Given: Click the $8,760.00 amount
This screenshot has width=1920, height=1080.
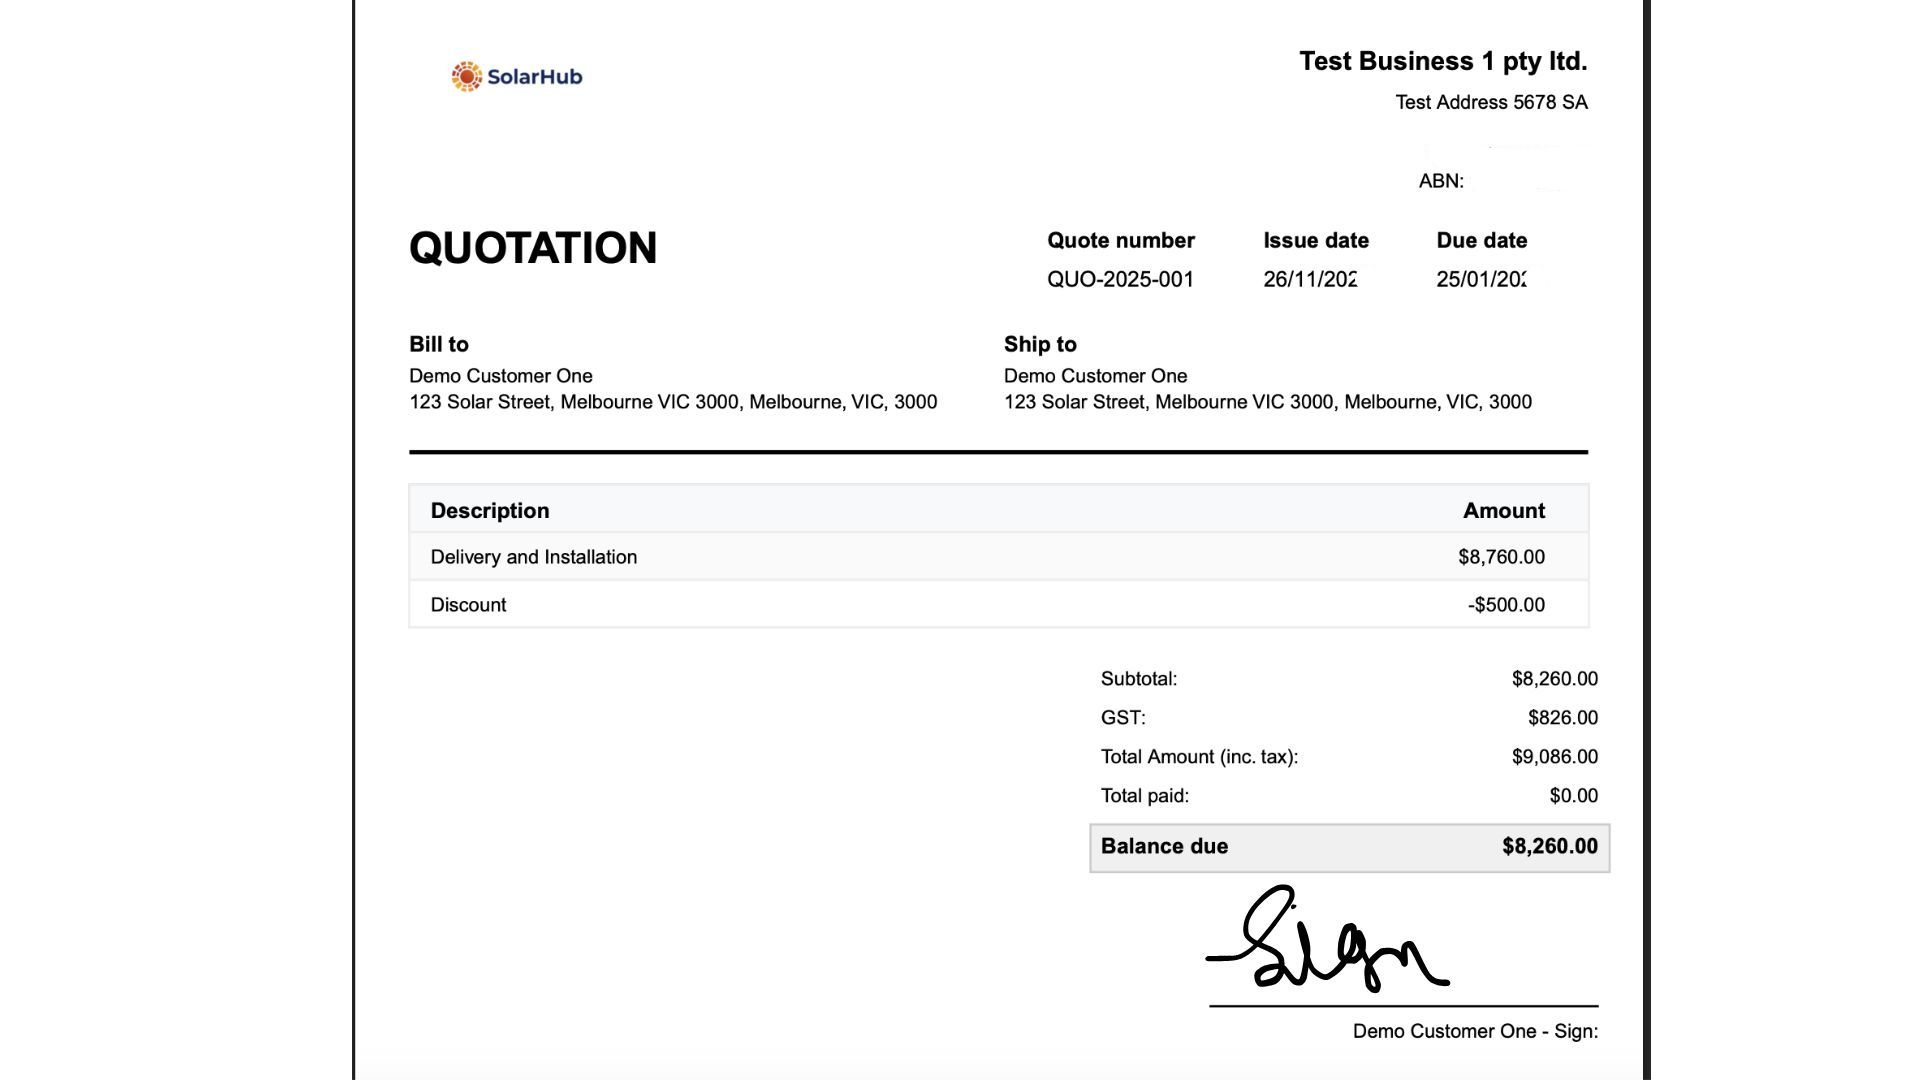Looking at the screenshot, I should coord(1501,557).
